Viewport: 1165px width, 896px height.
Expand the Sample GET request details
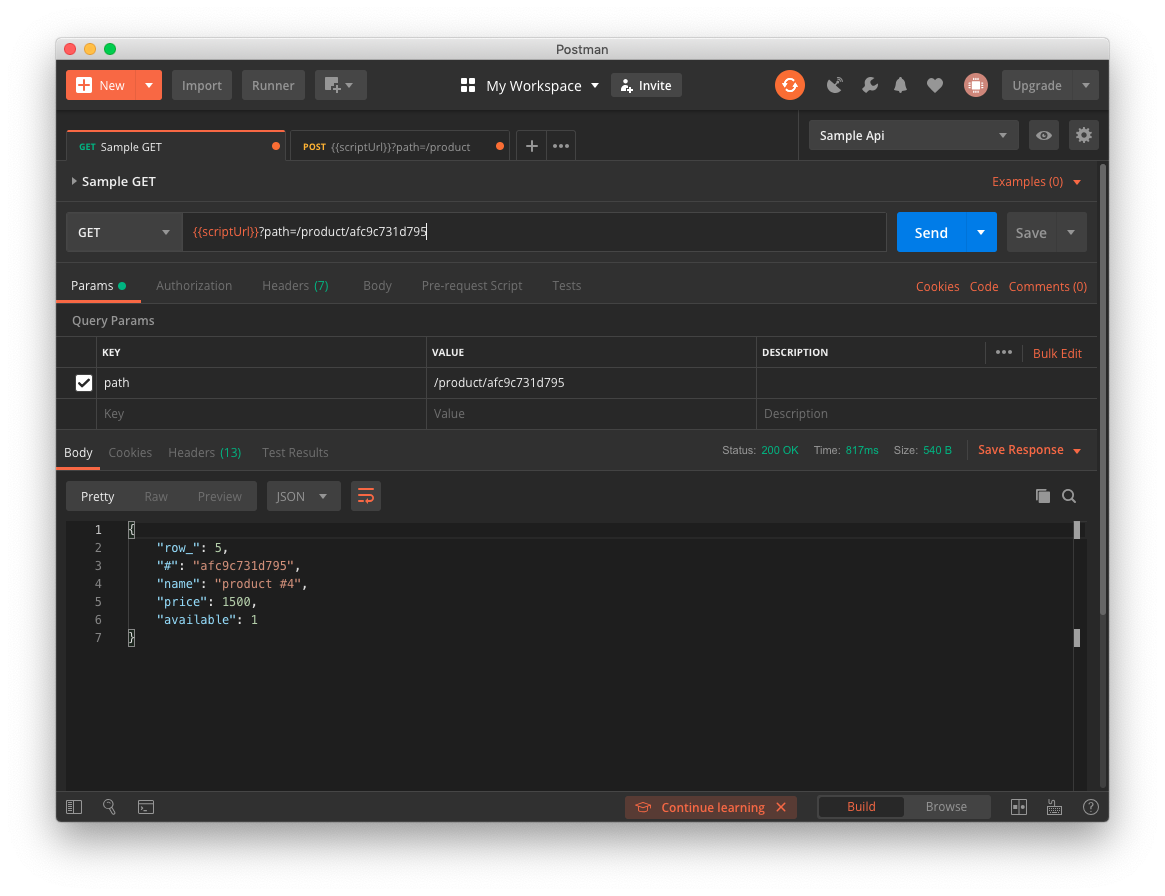pos(74,181)
